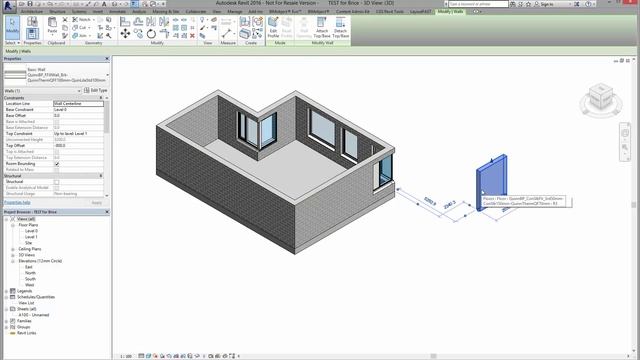640x360 pixels.
Task: Select the blue highlighted floor element
Action: pos(491,182)
